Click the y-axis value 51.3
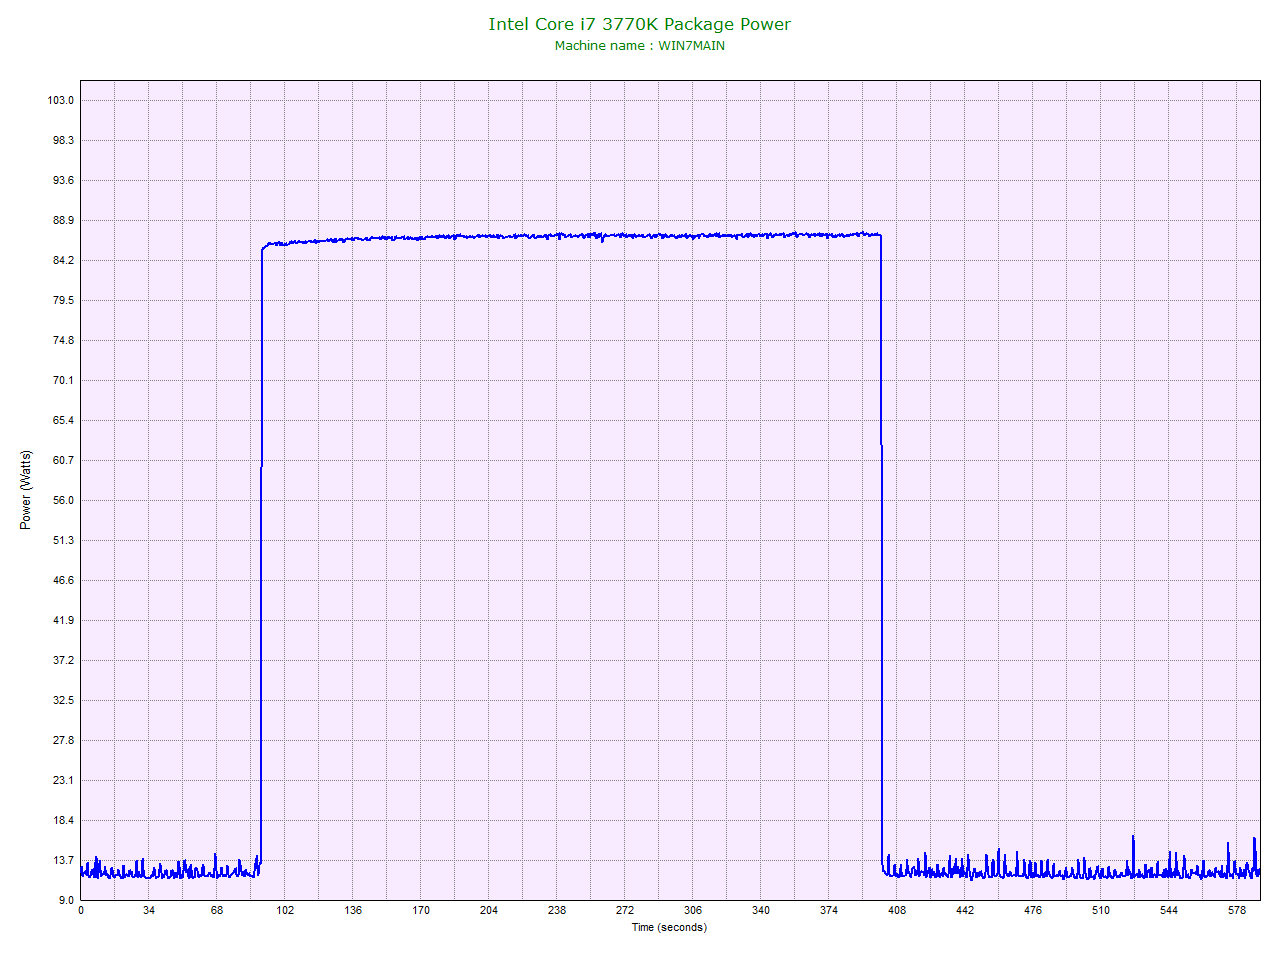Viewport: 1280px width, 960px height. click(x=64, y=540)
